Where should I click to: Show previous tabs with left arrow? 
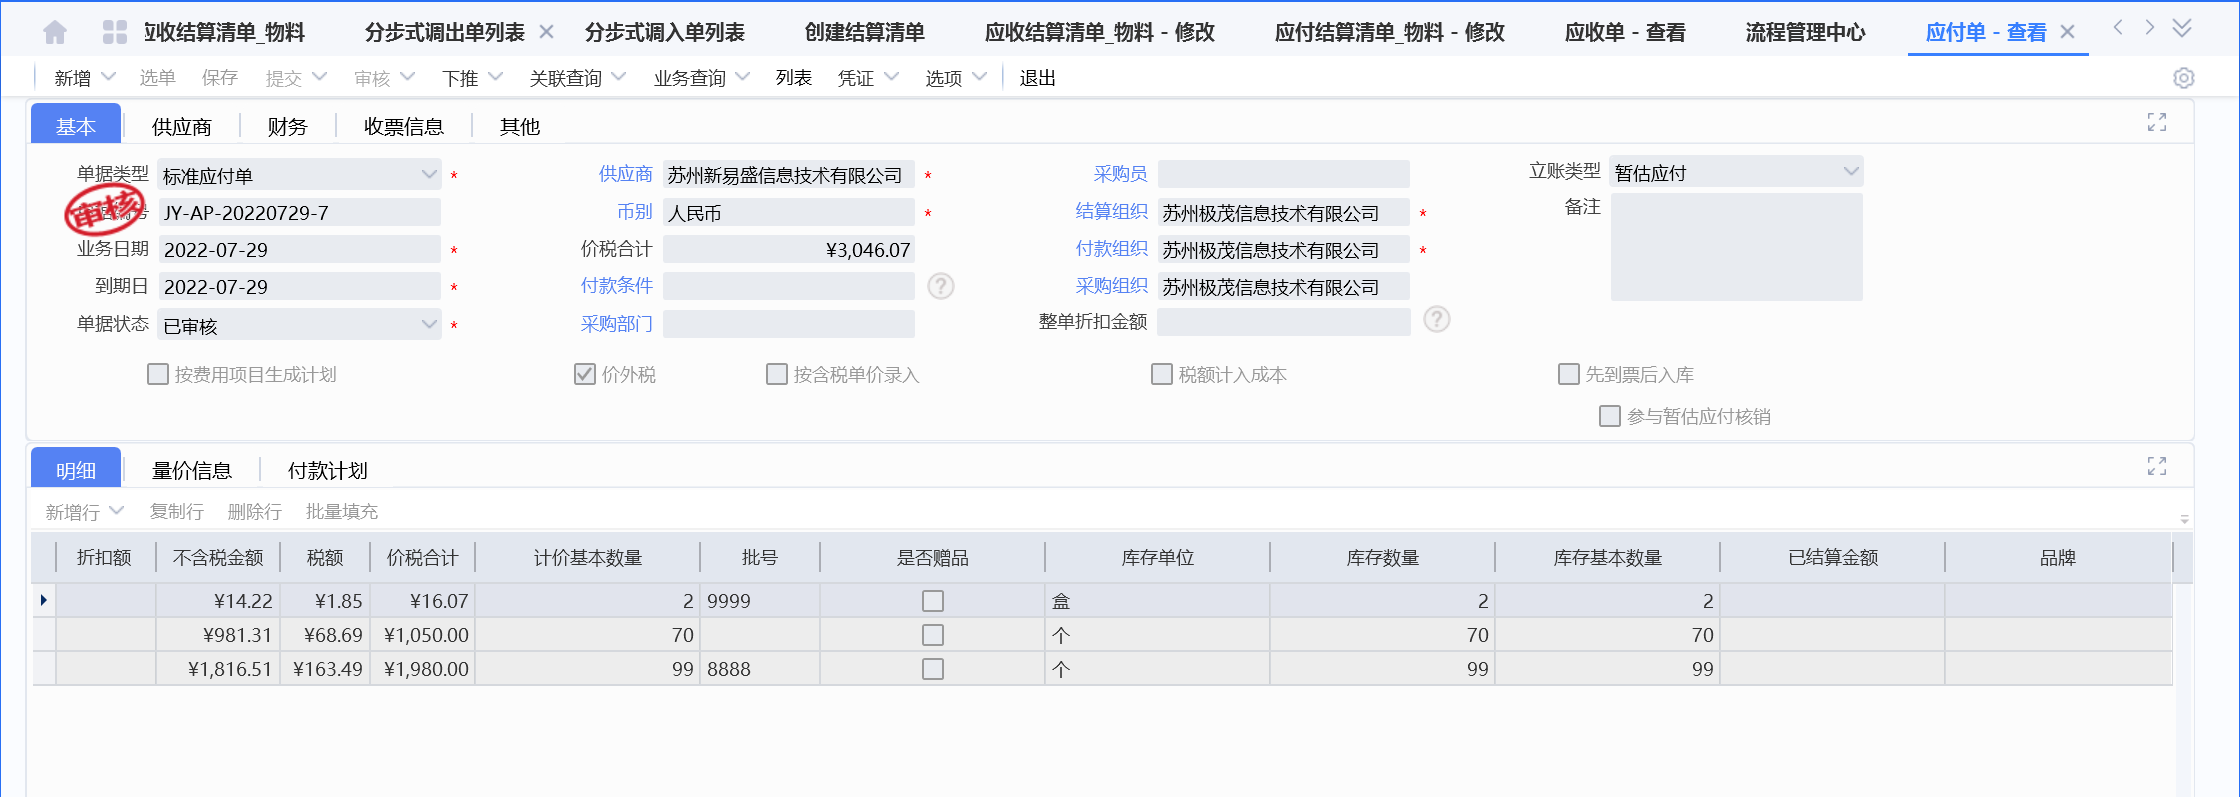tap(2117, 28)
